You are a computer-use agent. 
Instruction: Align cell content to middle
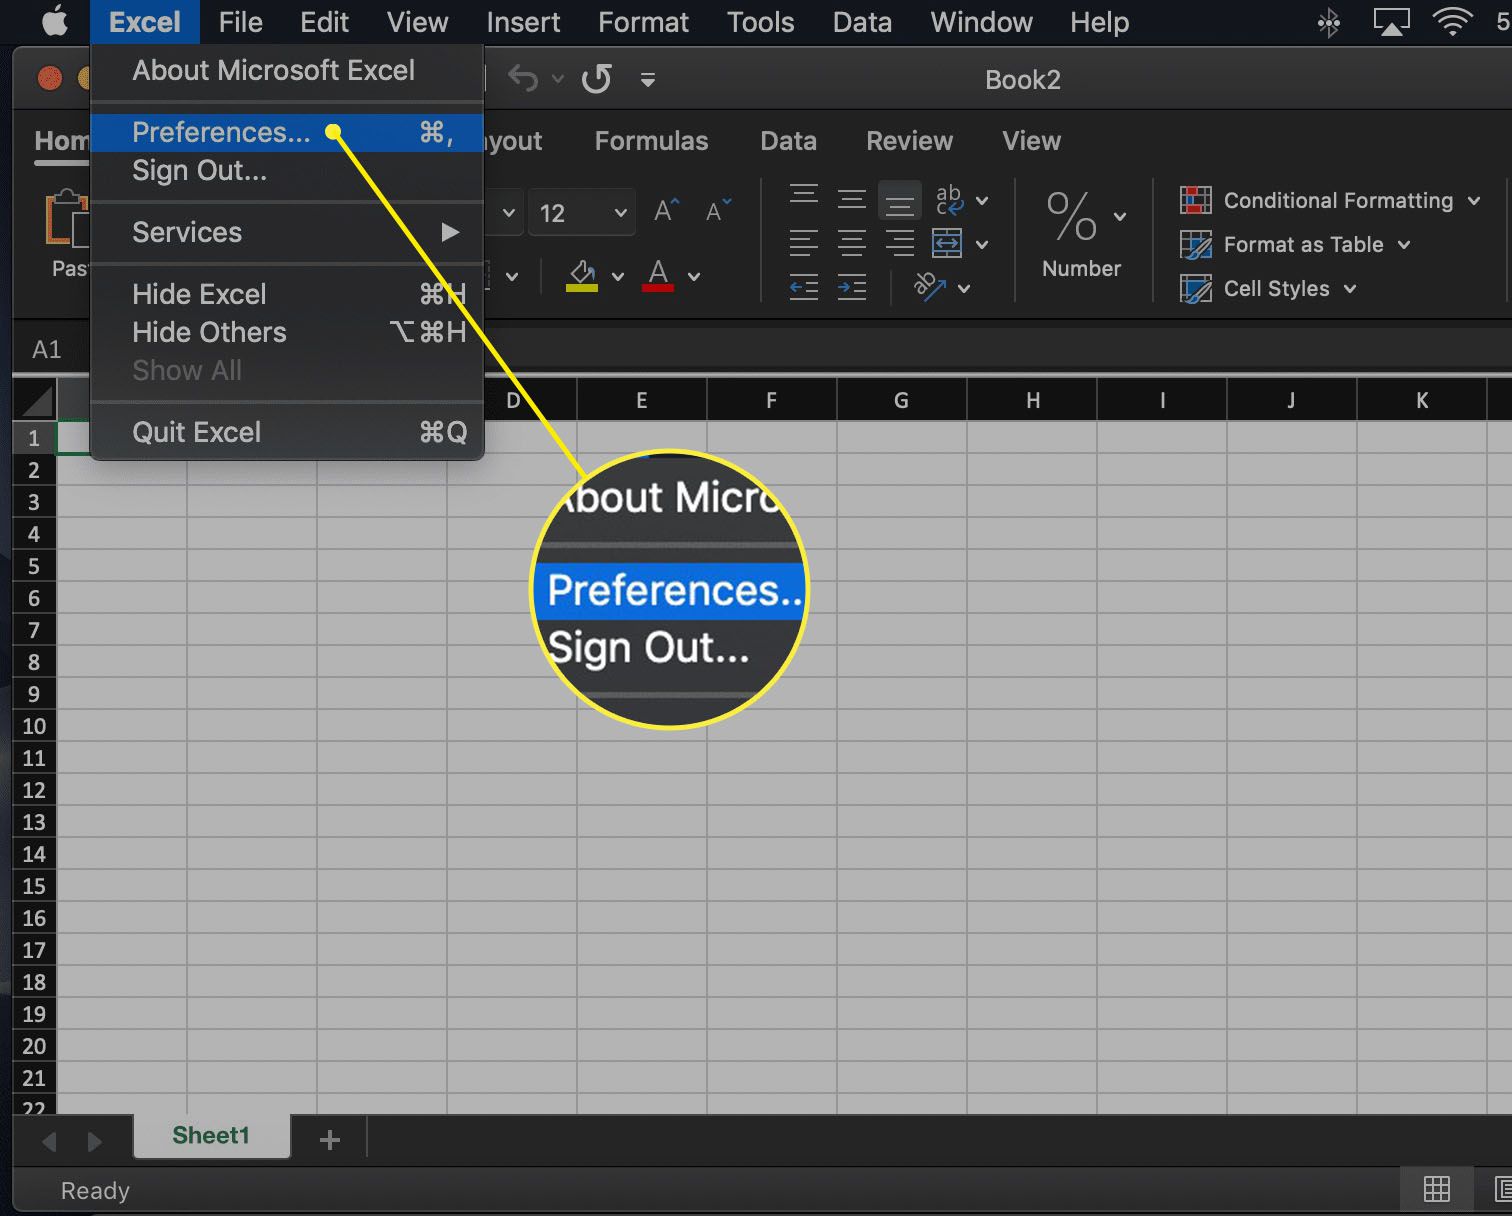(x=852, y=200)
